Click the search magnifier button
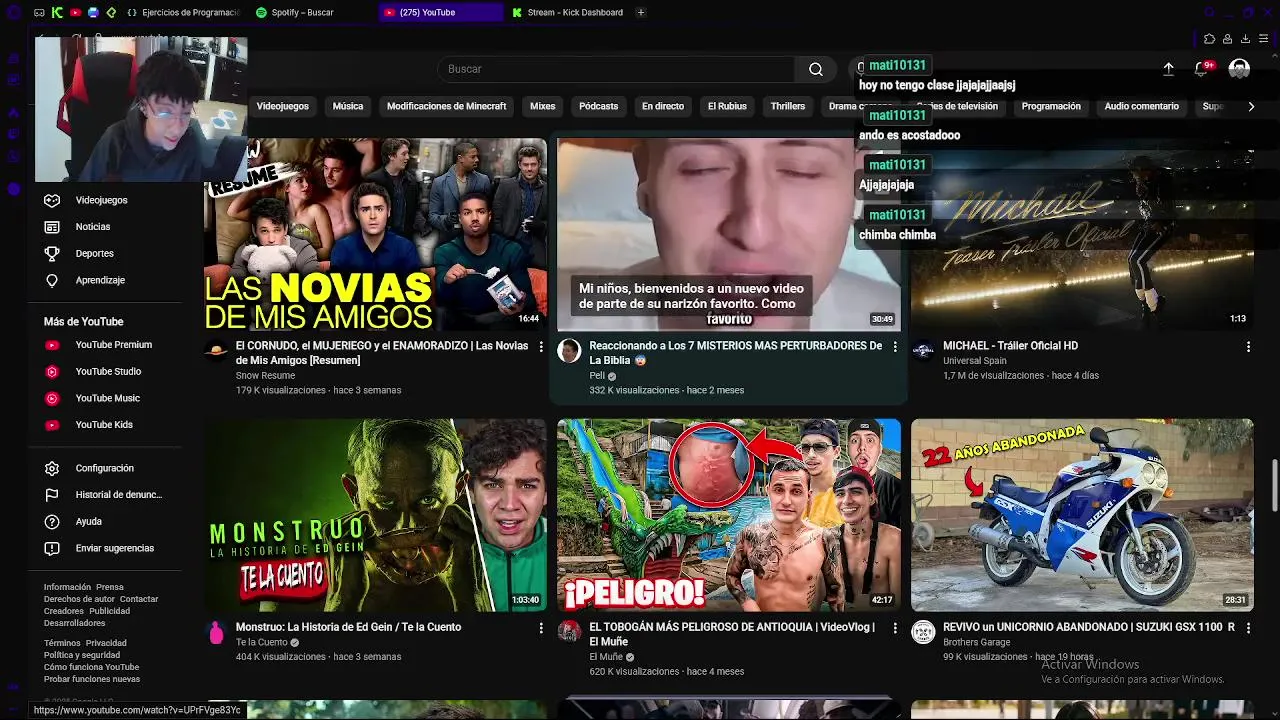The height and width of the screenshot is (720, 1280). click(x=816, y=69)
